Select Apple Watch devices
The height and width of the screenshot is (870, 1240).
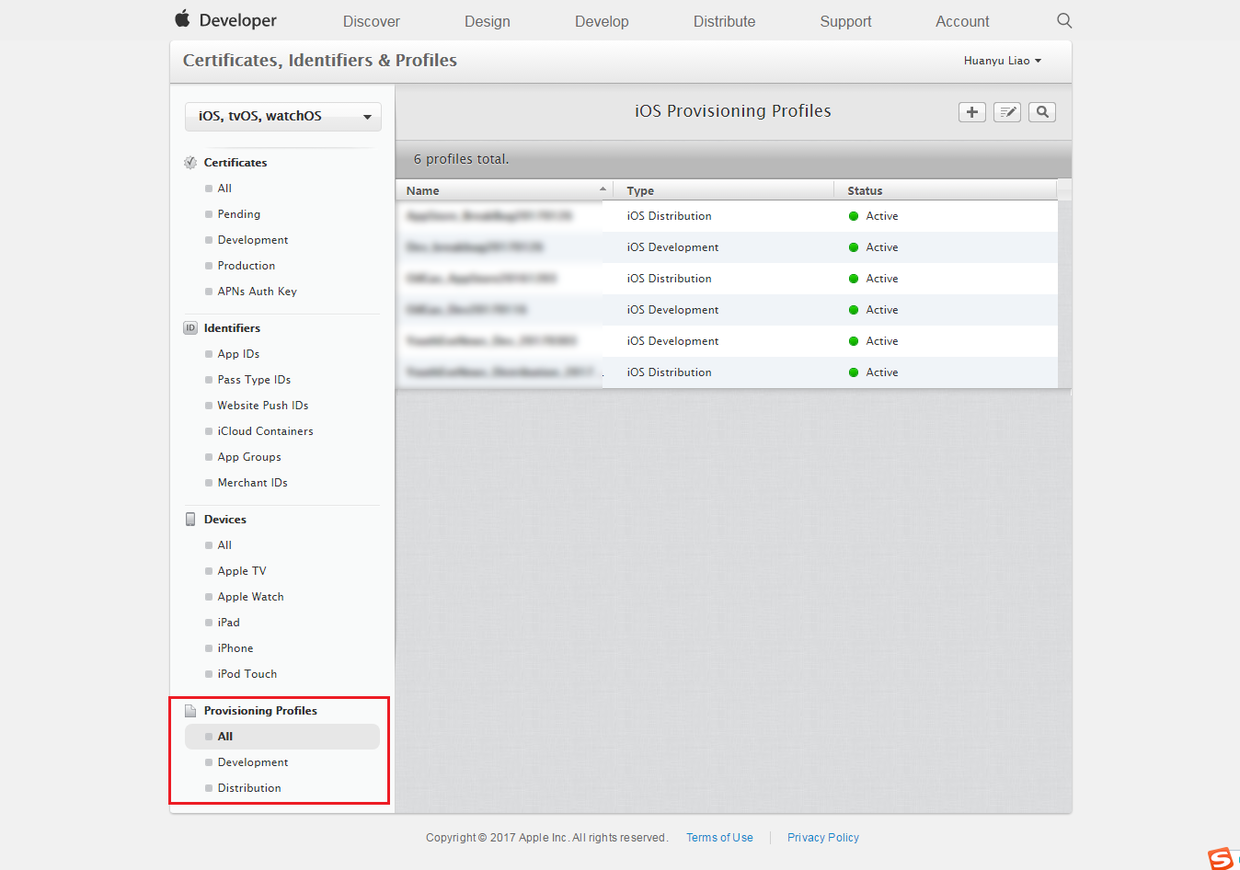(x=250, y=597)
